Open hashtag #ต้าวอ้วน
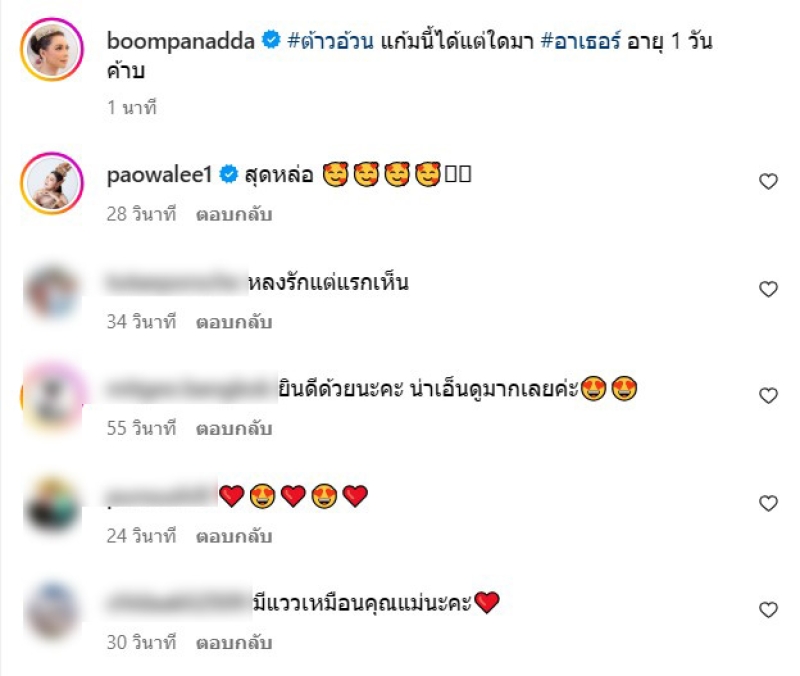 pyautogui.click(x=331, y=41)
